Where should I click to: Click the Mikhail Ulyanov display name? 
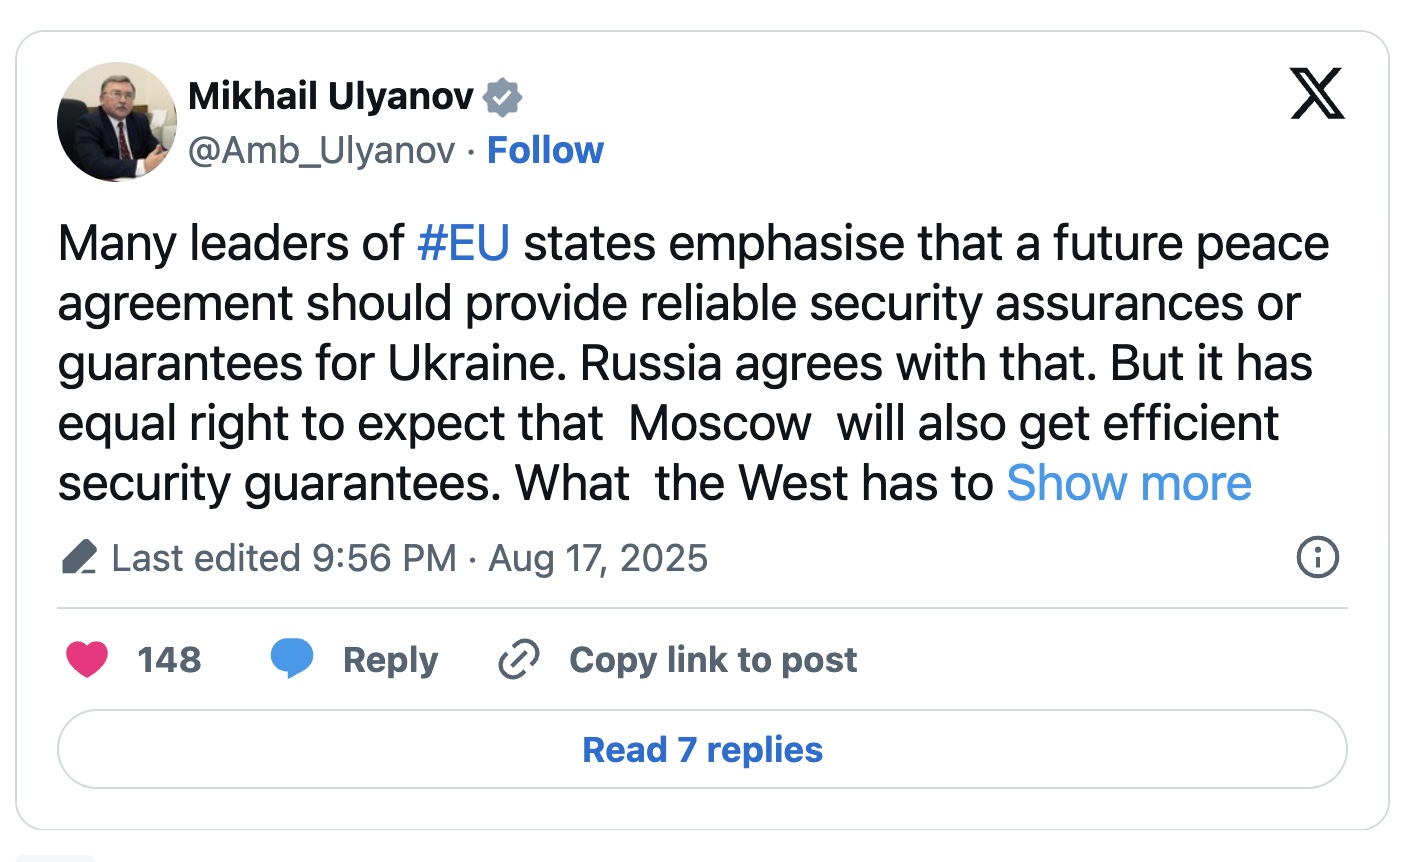pyautogui.click(x=331, y=96)
